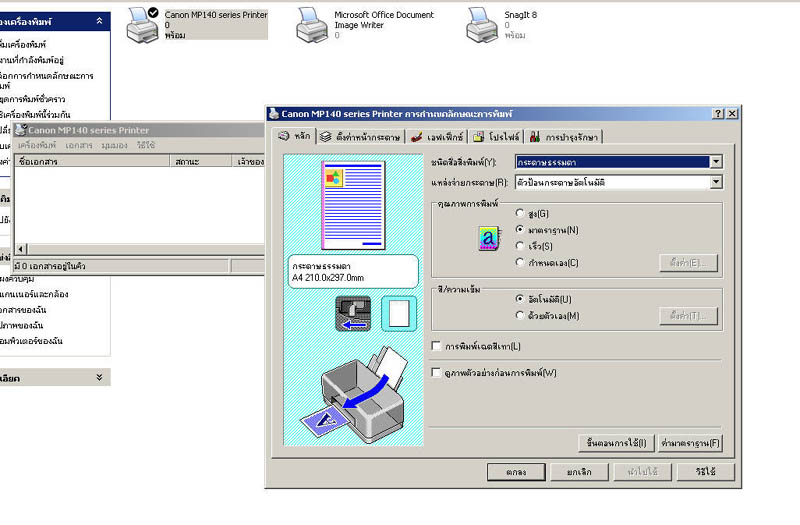Click the status column header in queue window
800x525 pixels.
201,161
